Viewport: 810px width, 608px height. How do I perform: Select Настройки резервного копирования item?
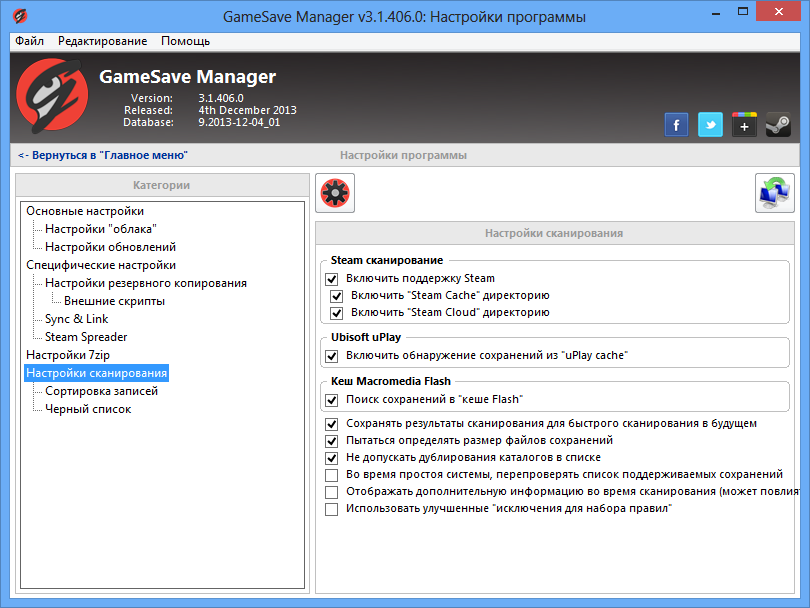[146, 283]
